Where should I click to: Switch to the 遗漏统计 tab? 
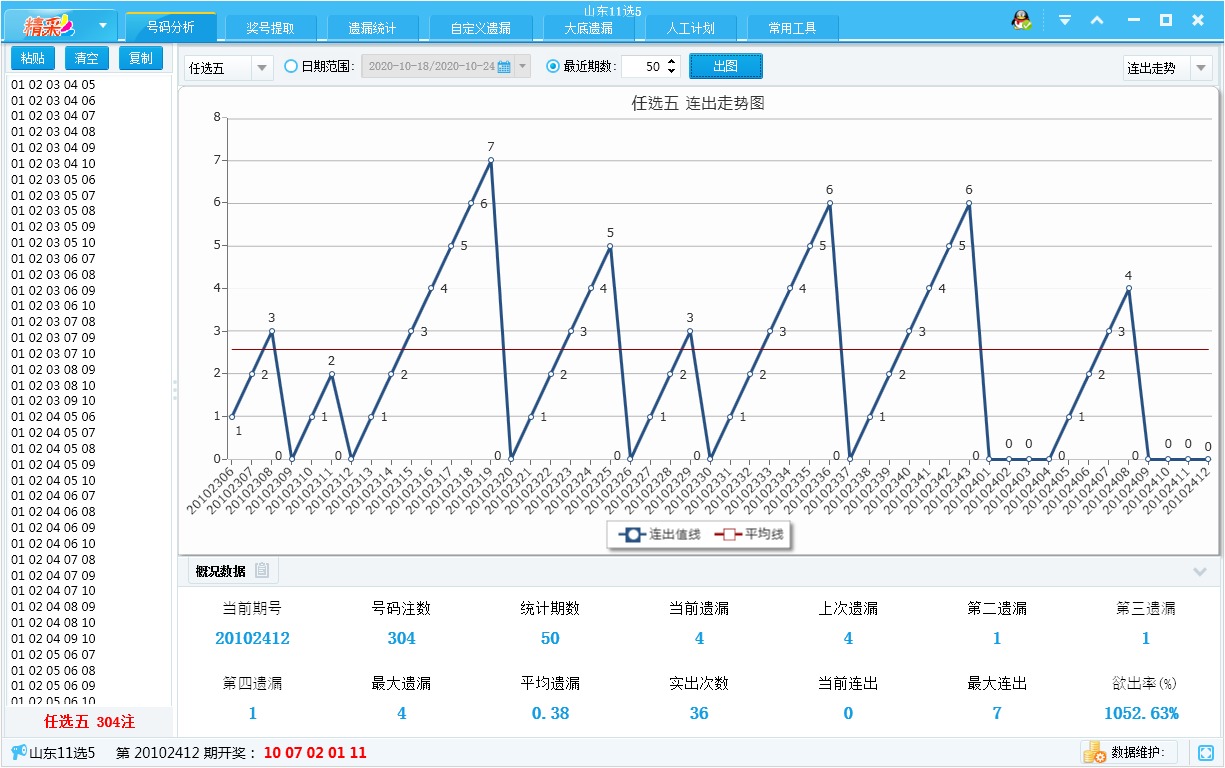pos(373,27)
